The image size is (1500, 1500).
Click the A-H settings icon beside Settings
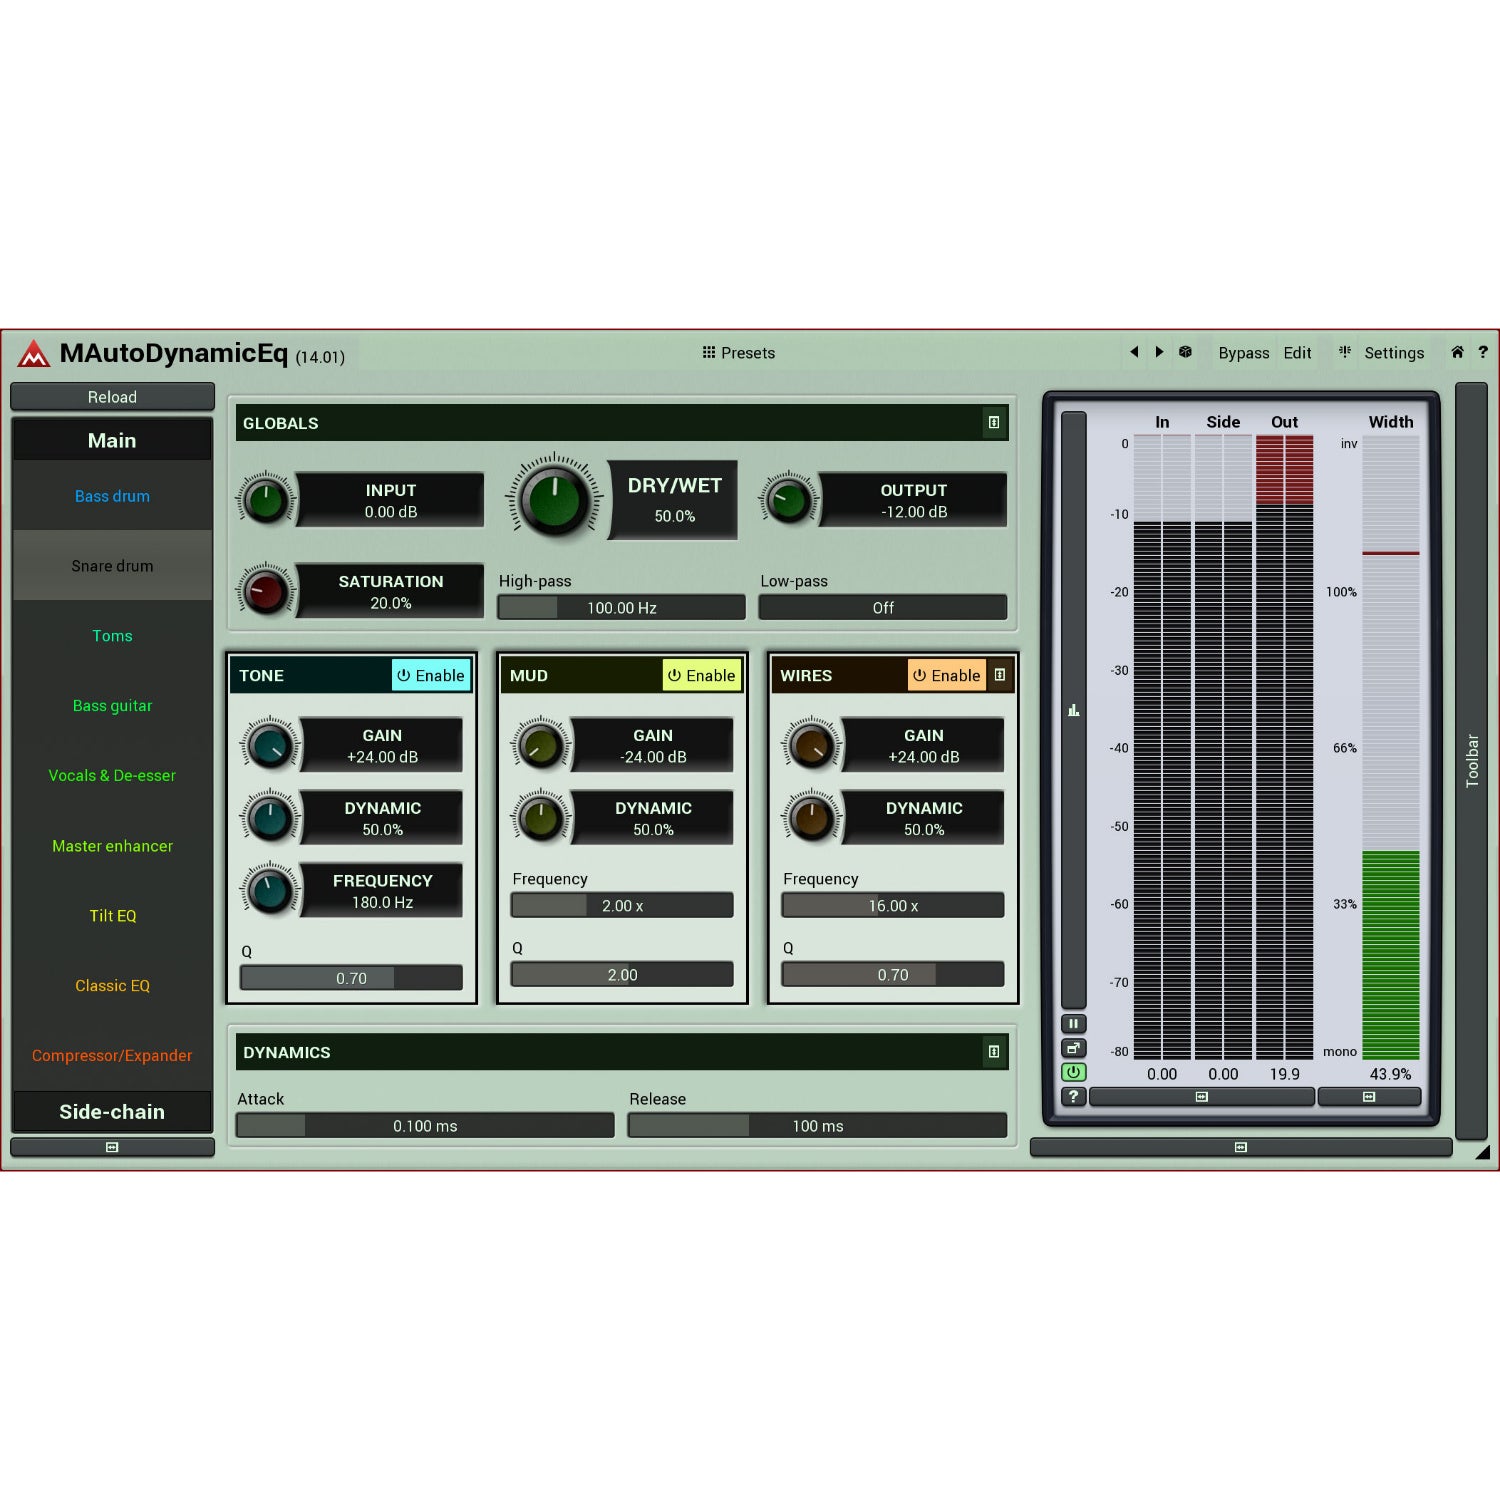coord(1345,352)
